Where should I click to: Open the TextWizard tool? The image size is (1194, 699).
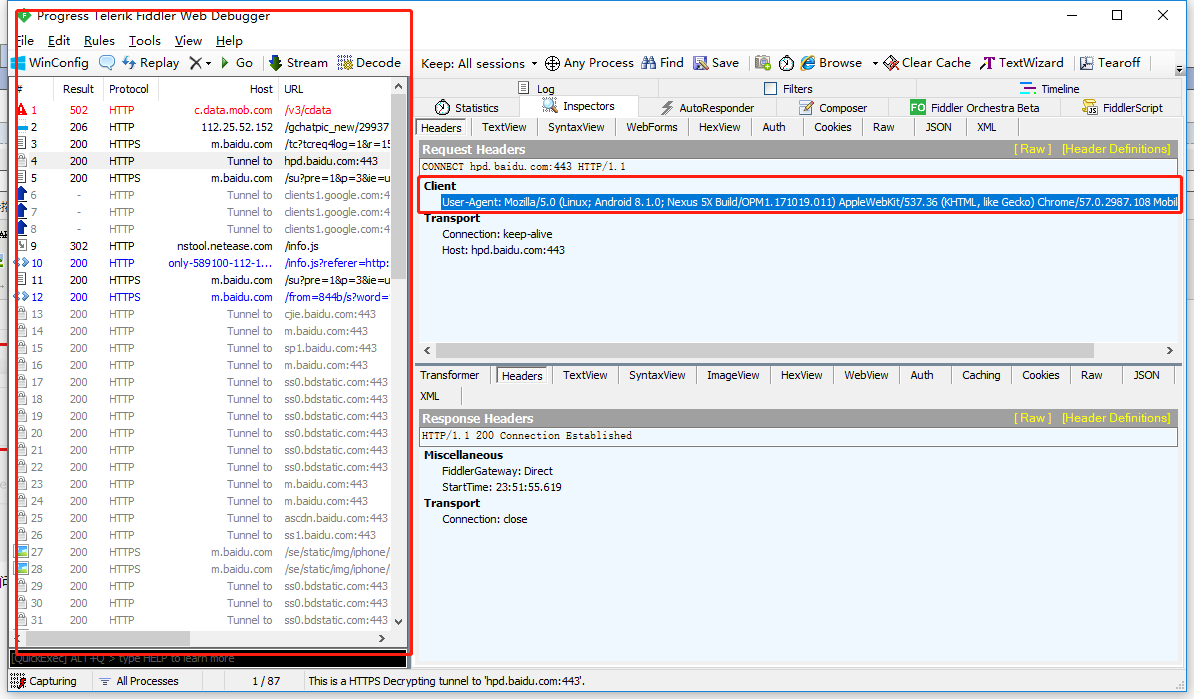click(x=1021, y=63)
